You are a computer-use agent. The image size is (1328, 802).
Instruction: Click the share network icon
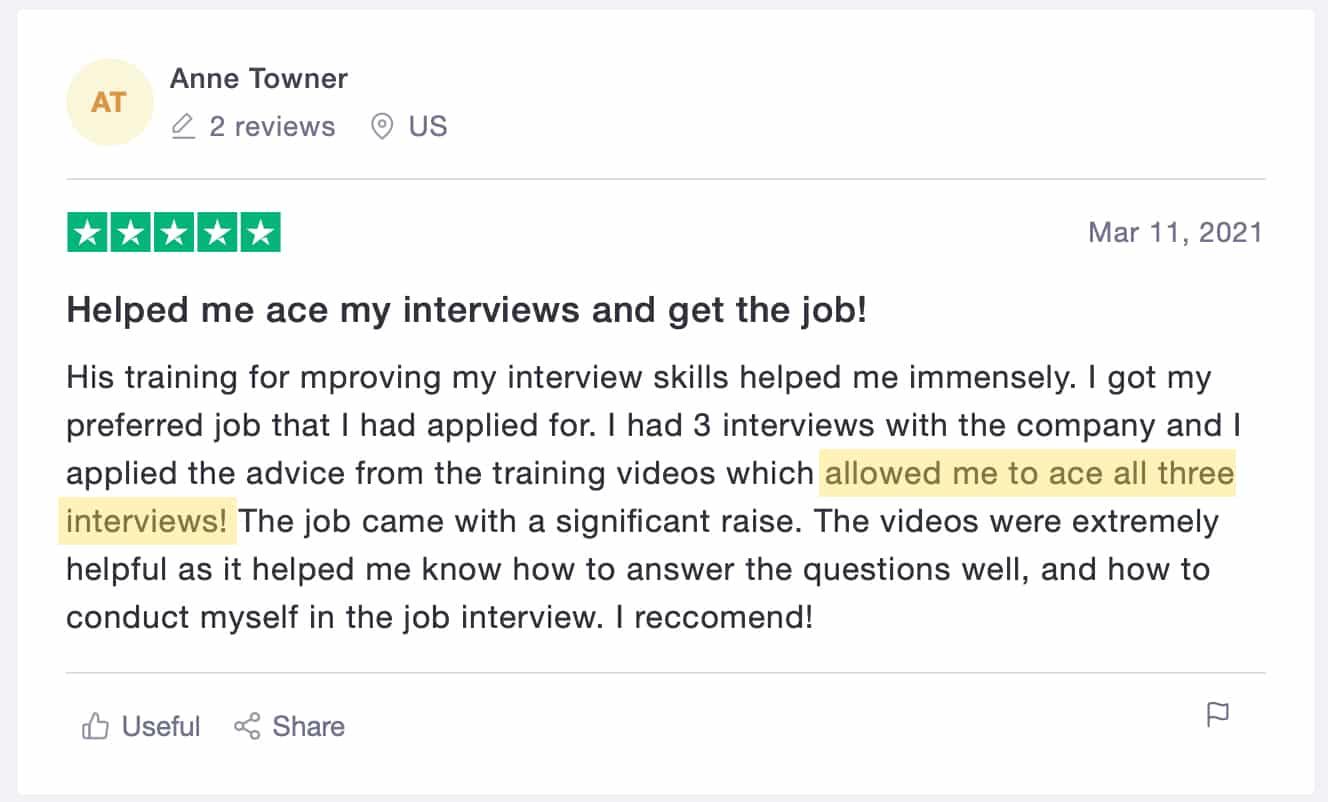pyautogui.click(x=247, y=726)
